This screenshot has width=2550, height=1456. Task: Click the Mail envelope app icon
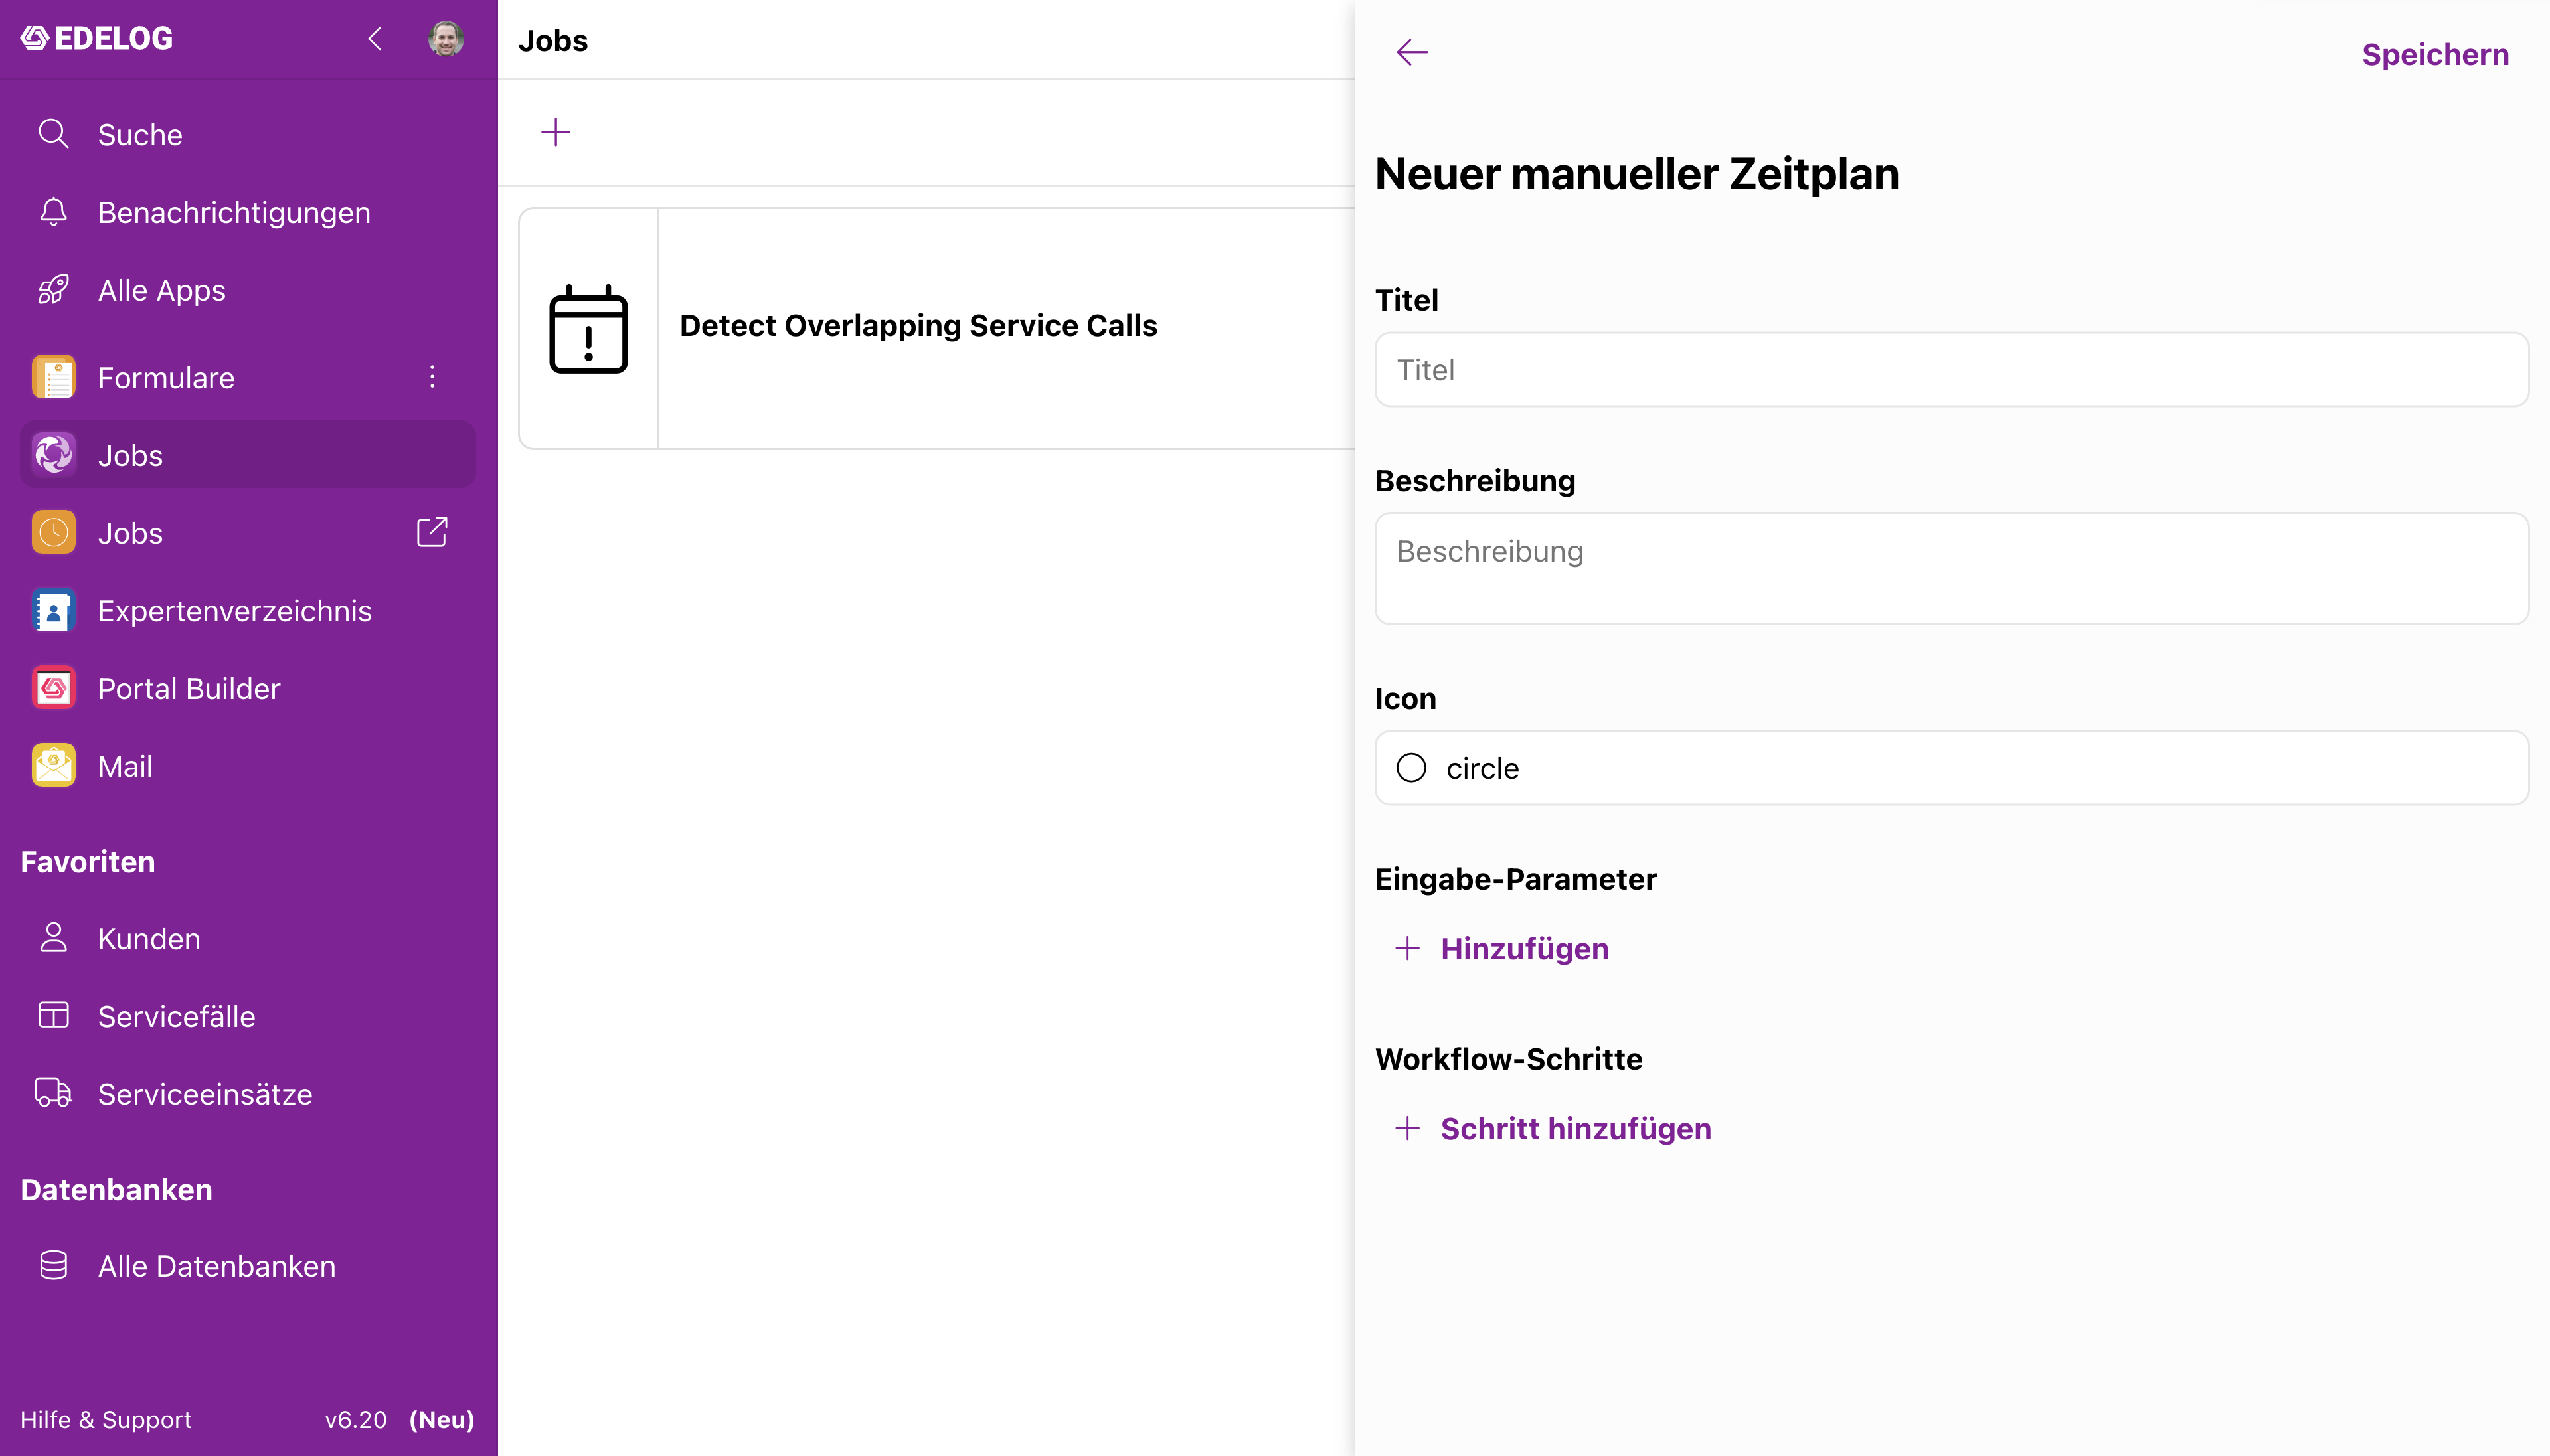tap(53, 766)
